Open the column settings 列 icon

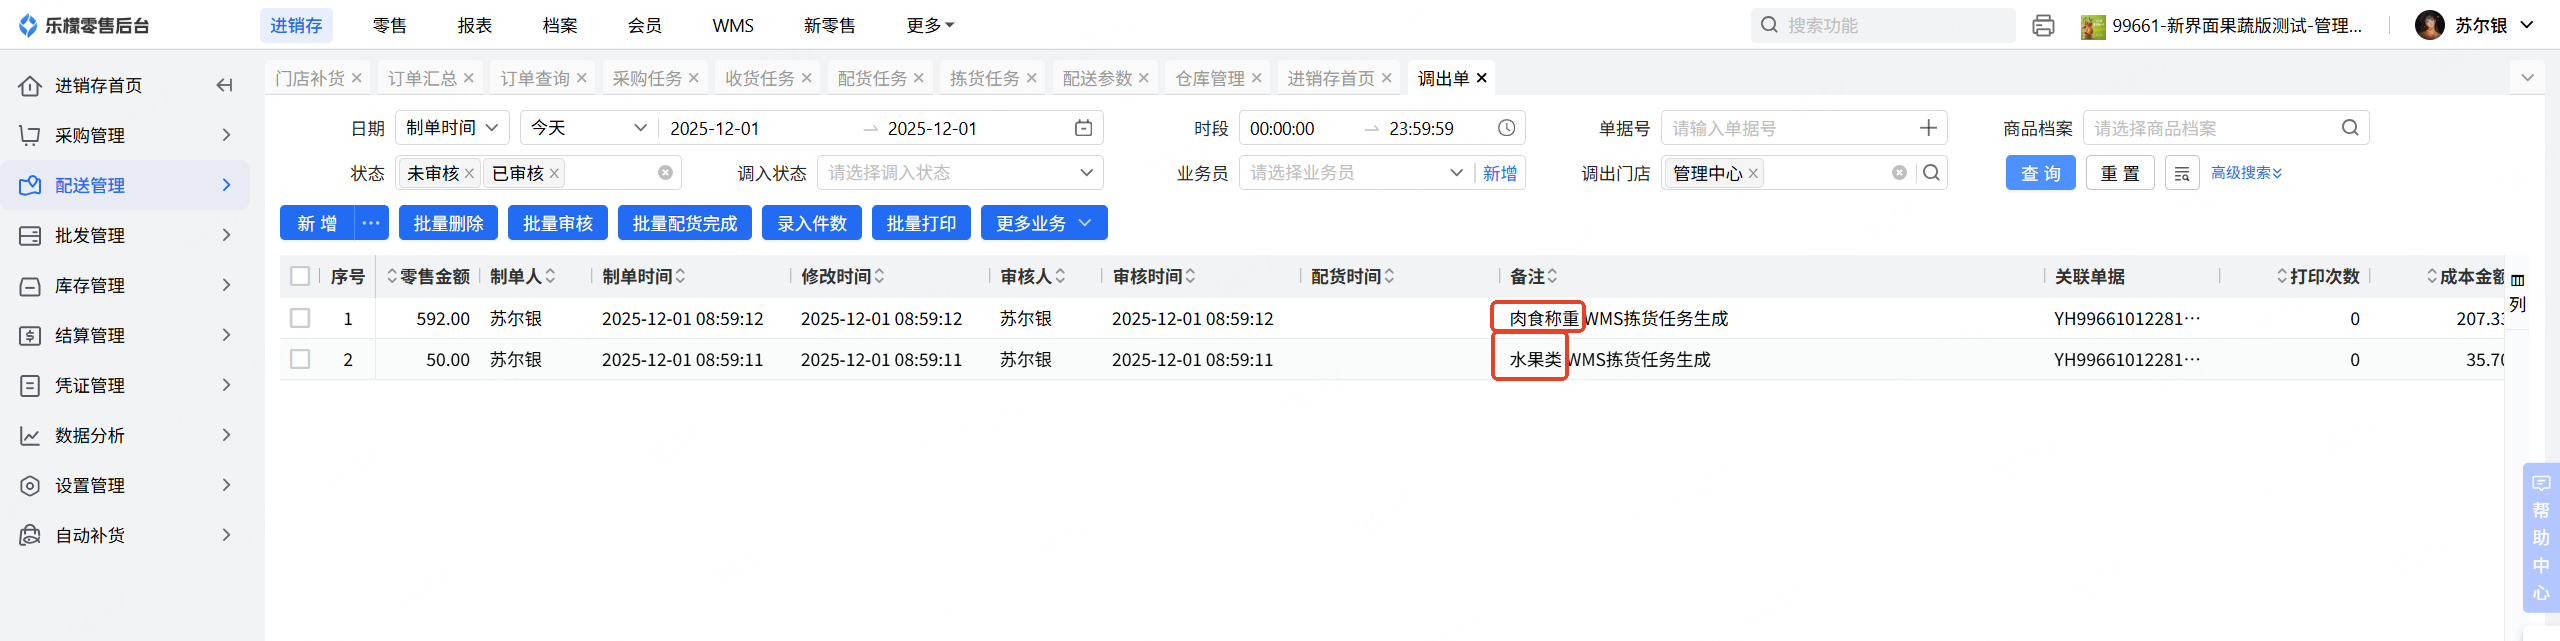coord(2517,292)
